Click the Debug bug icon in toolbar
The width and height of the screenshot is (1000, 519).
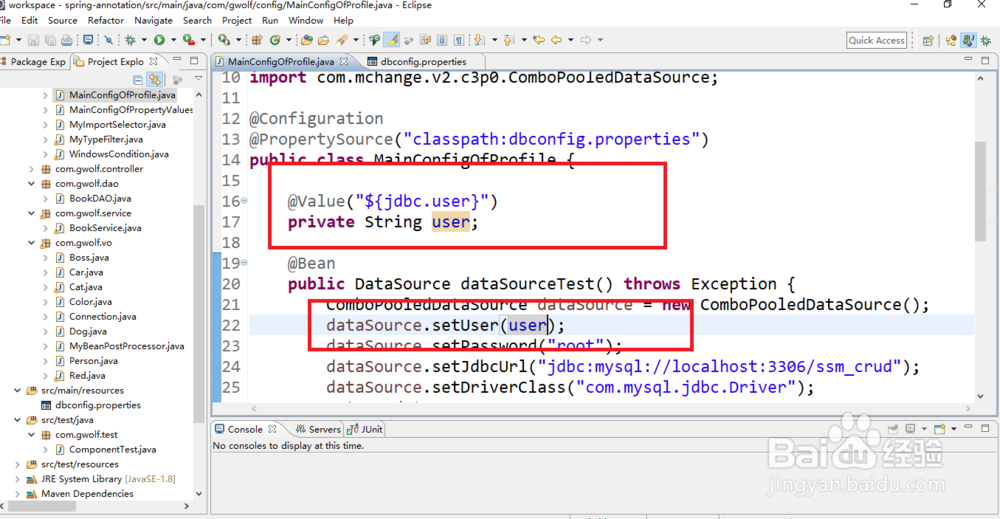click(130, 40)
